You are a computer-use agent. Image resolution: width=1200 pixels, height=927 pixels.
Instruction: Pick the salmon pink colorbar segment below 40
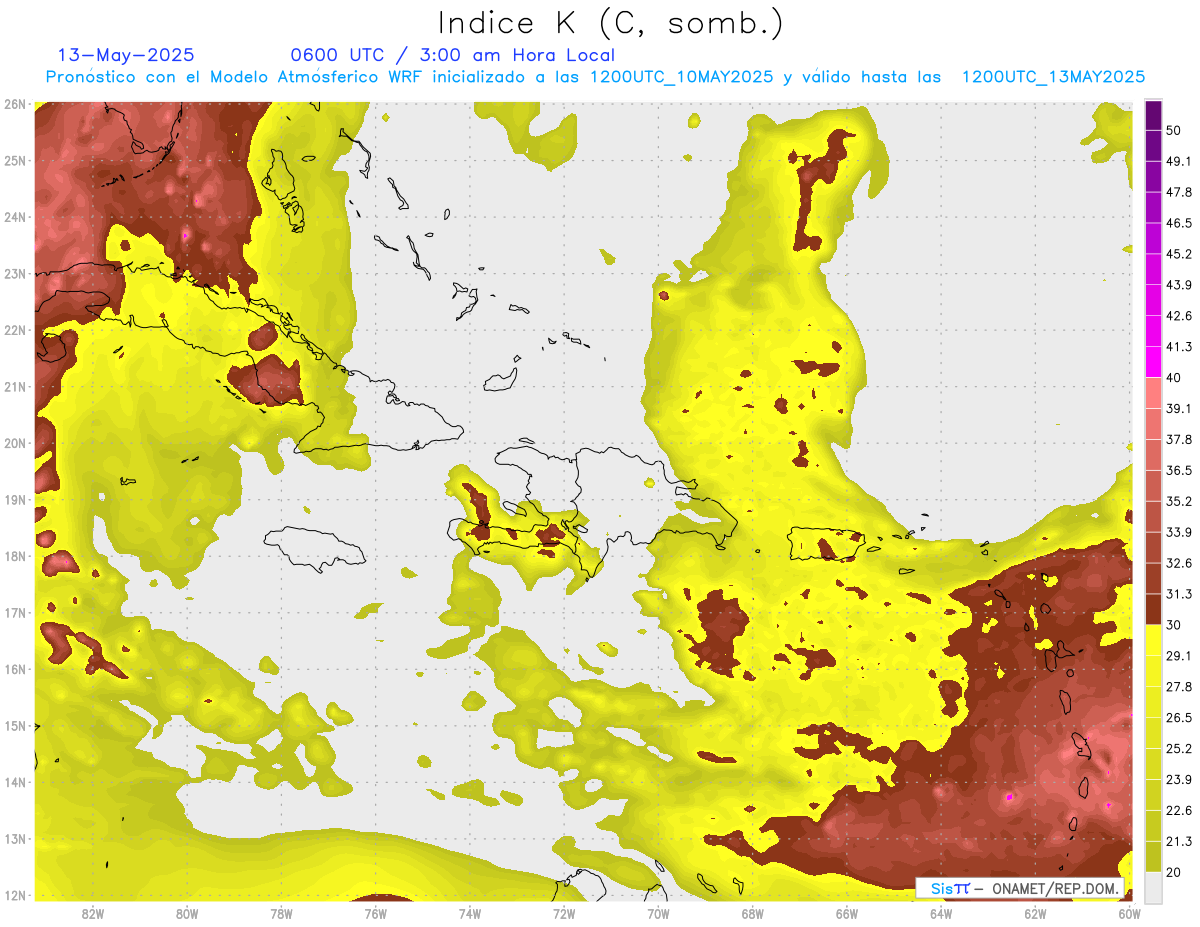pyautogui.click(x=1153, y=393)
